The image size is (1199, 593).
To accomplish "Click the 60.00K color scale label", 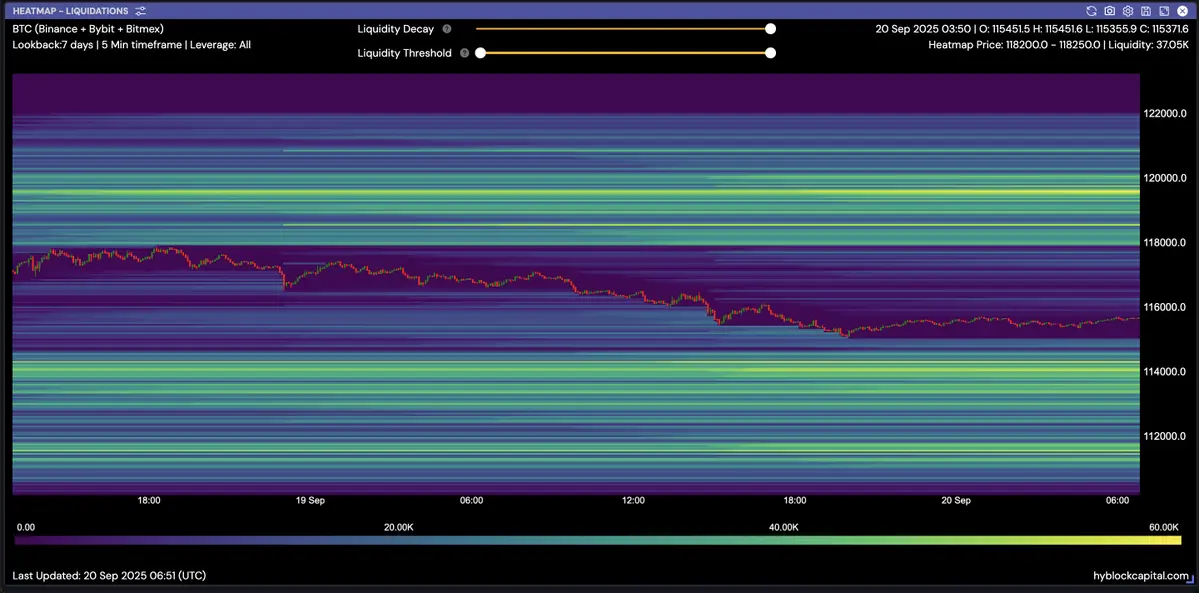I will pyautogui.click(x=1164, y=527).
